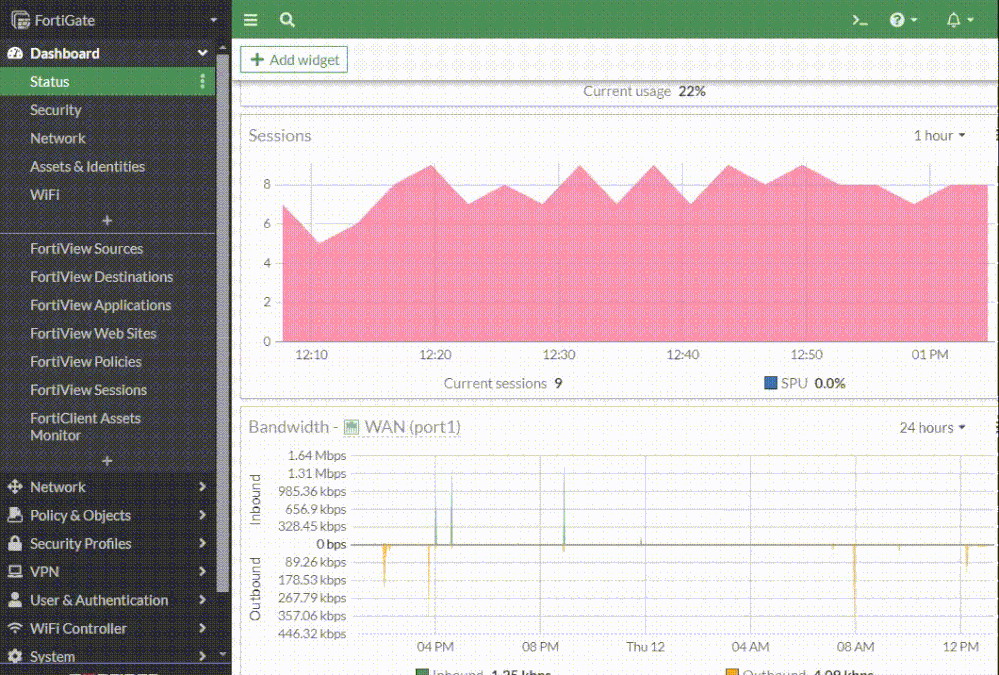Open the help question-mark menu

point(903,20)
